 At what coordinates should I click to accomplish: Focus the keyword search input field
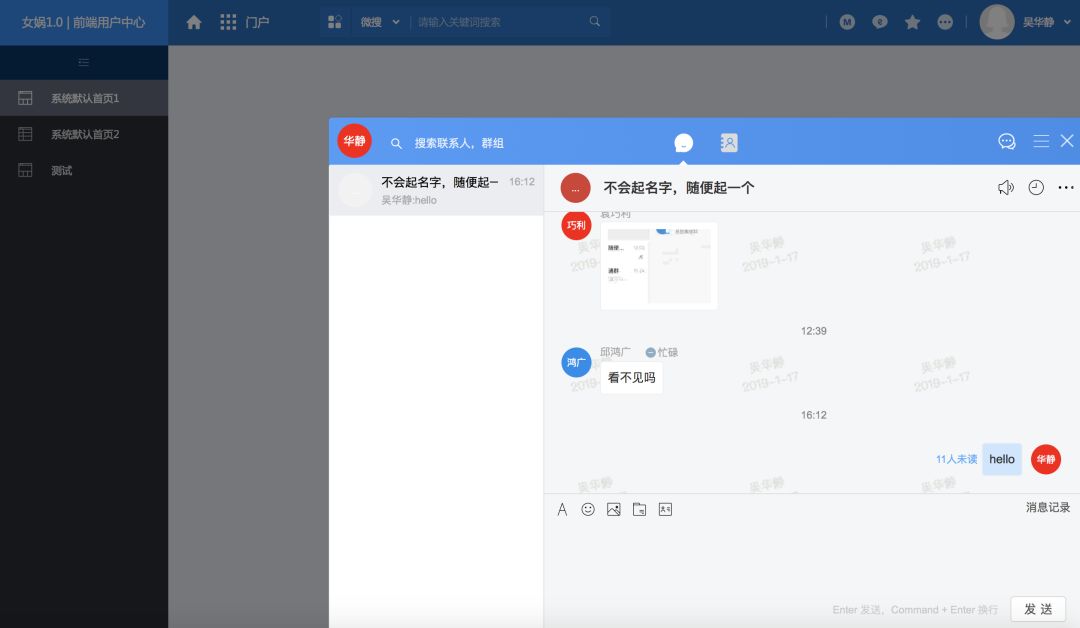[x=499, y=22]
